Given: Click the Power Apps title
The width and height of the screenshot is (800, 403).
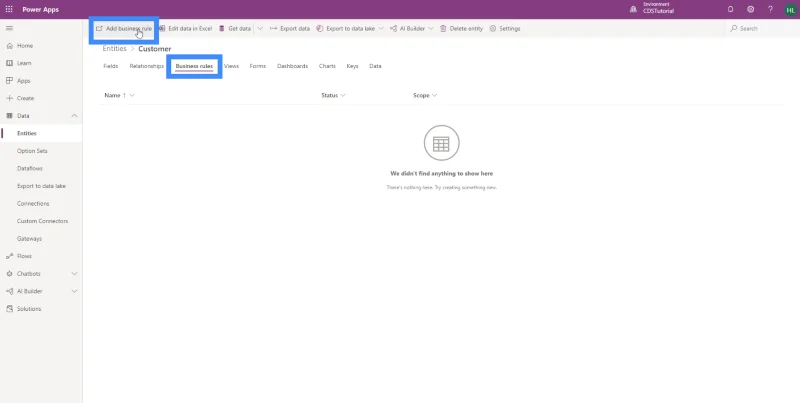Looking at the screenshot, I should [x=40, y=9].
